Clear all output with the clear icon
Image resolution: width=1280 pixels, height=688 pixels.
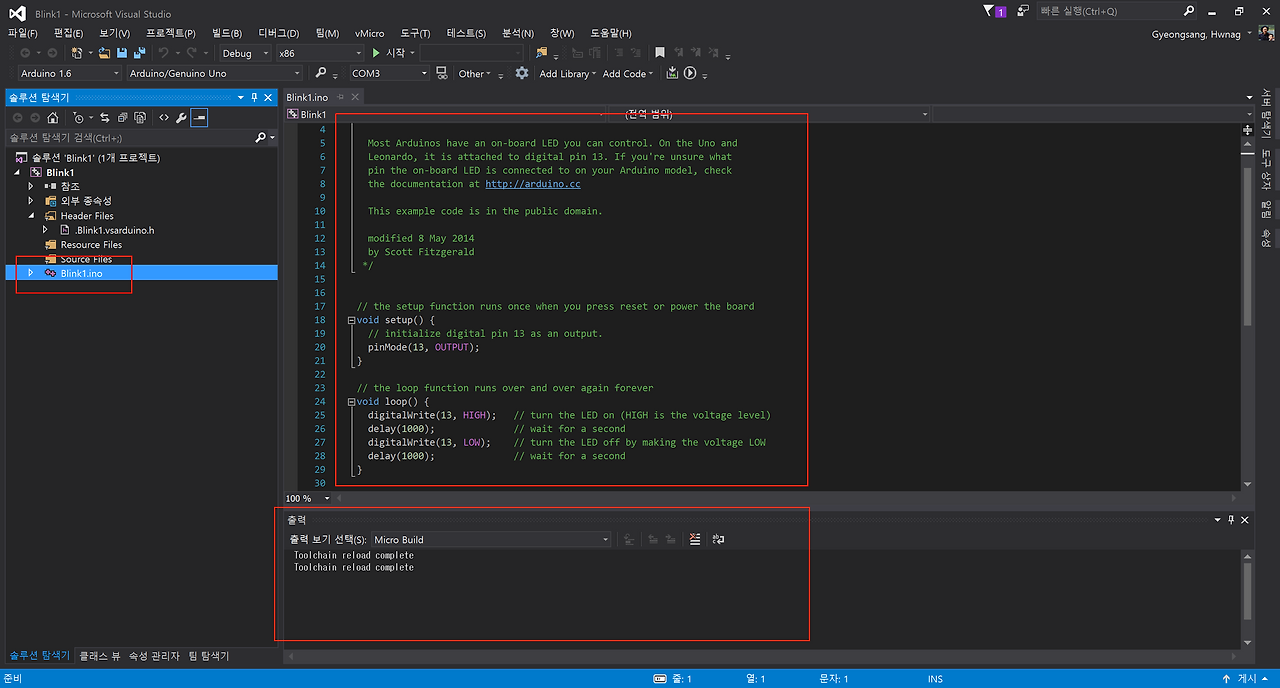[x=695, y=539]
